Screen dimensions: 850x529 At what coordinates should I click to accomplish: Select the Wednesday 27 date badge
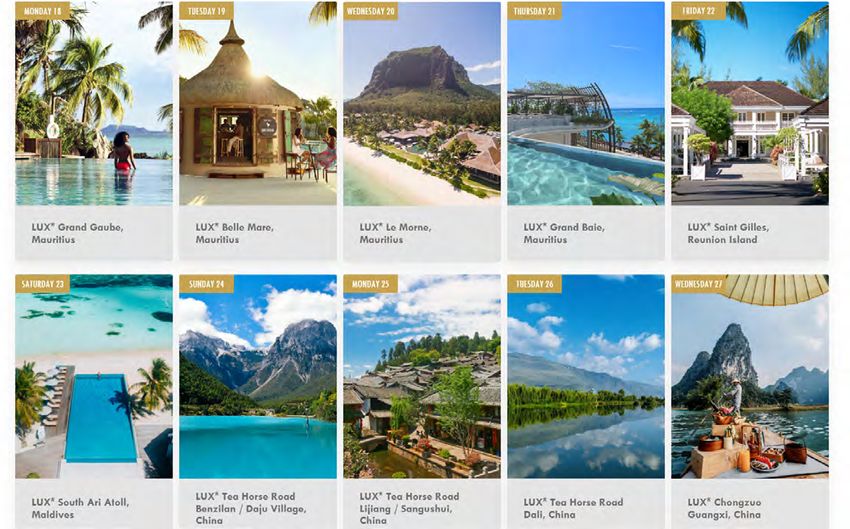(x=699, y=284)
